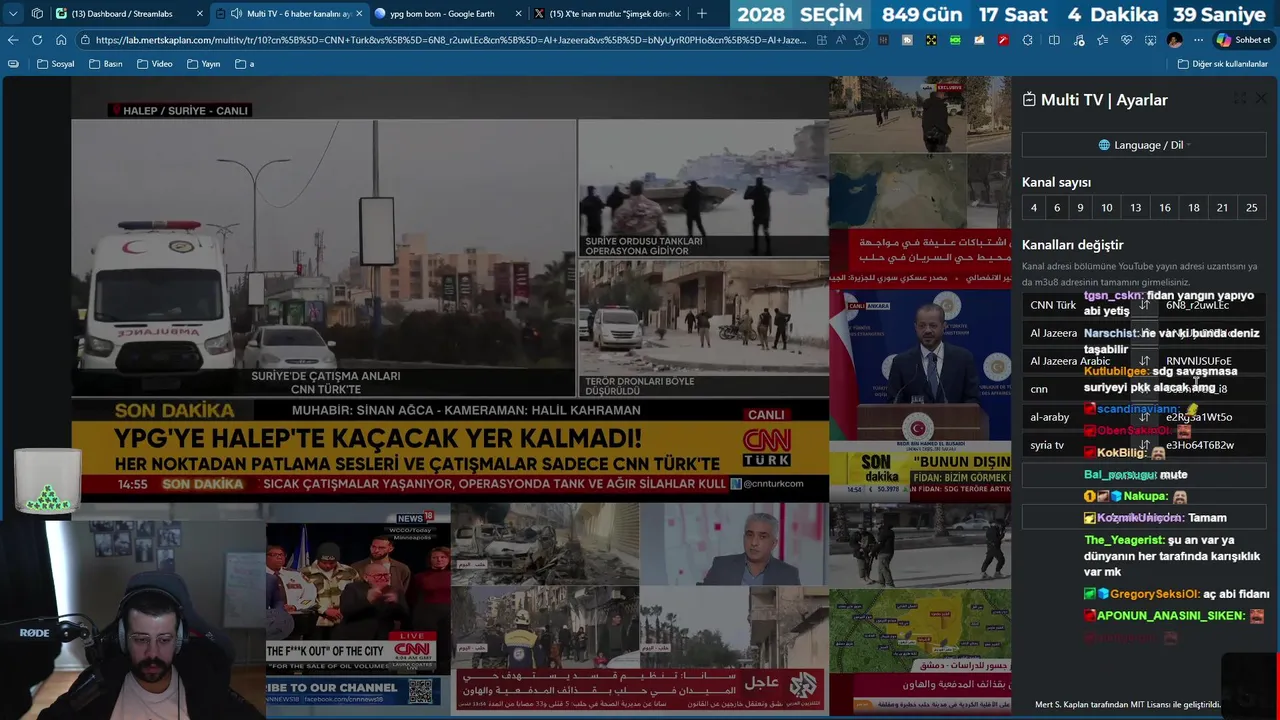Screen dimensions: 1280x720
Task: Set channel count to 21
Action: point(1222,208)
